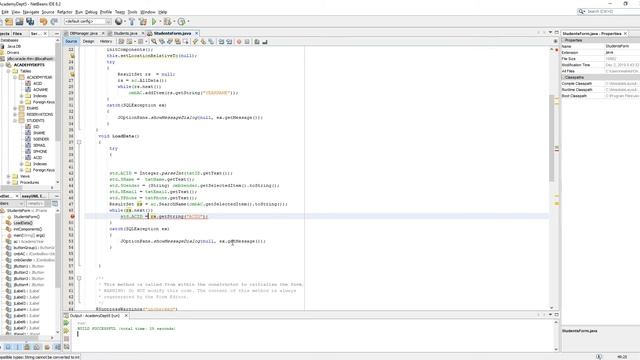Expand the Views folder node
640x360 pixels.
(9, 176)
